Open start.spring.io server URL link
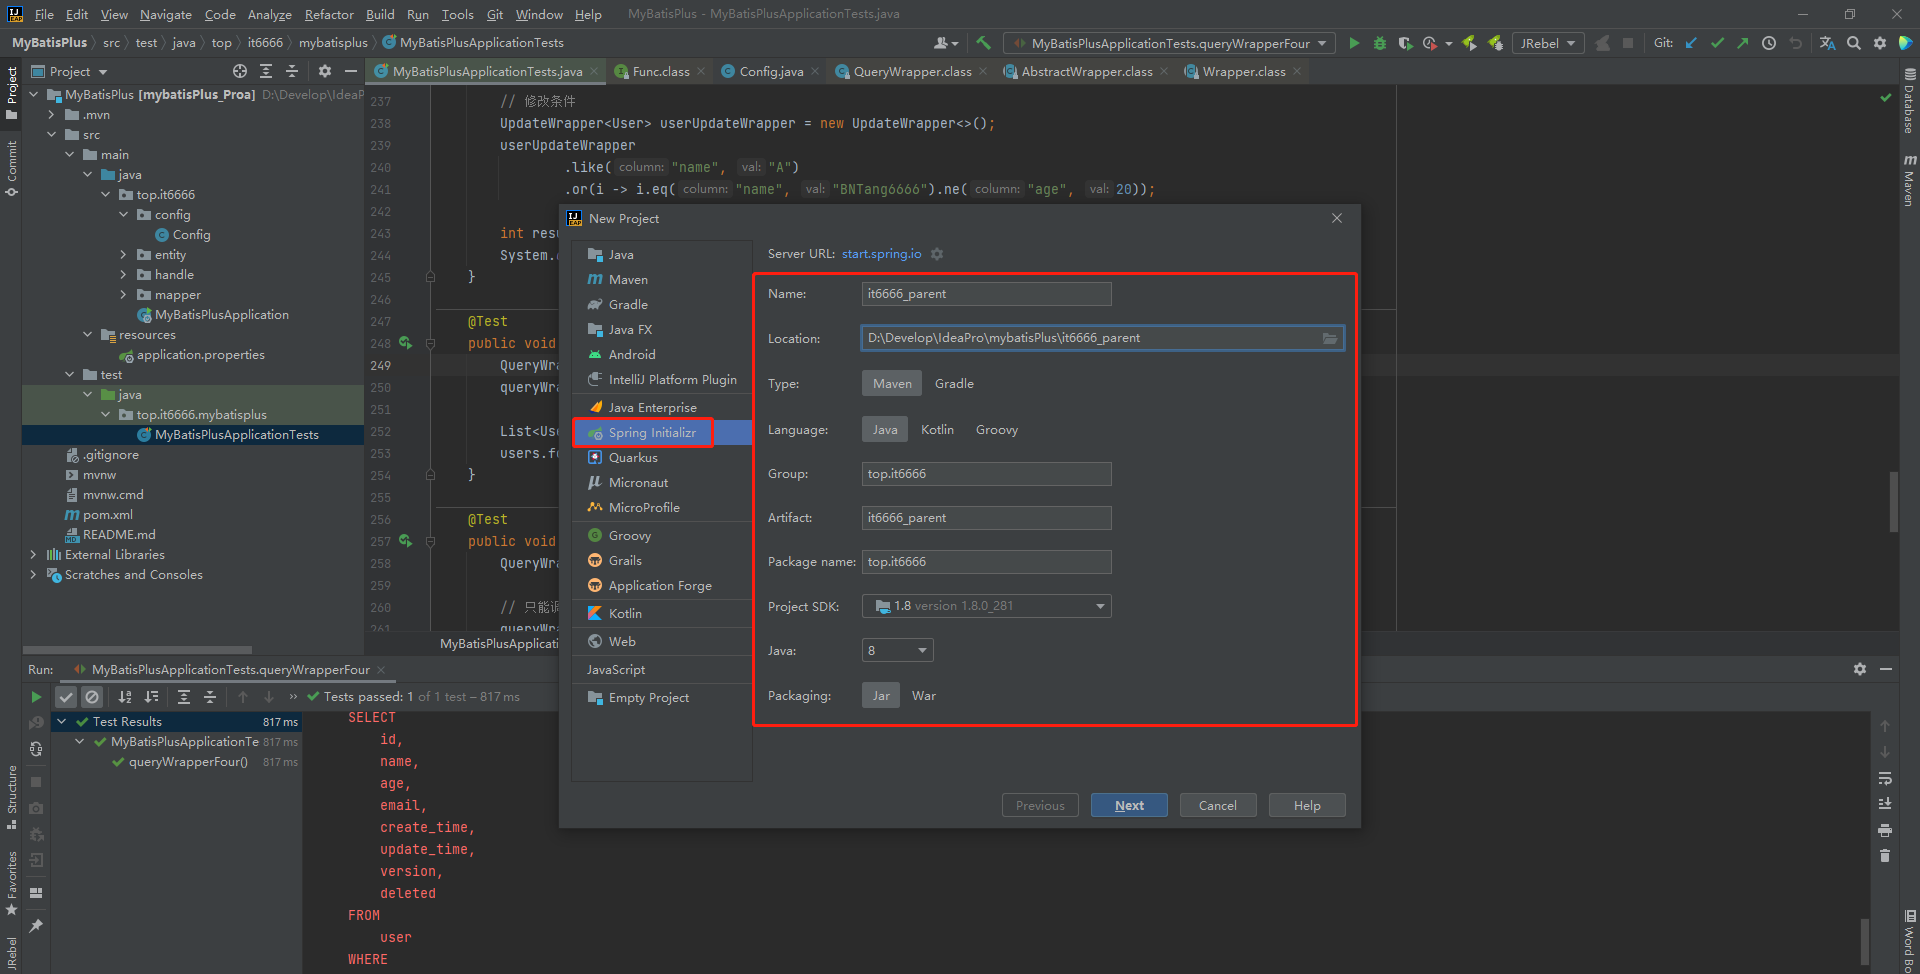 pos(881,254)
